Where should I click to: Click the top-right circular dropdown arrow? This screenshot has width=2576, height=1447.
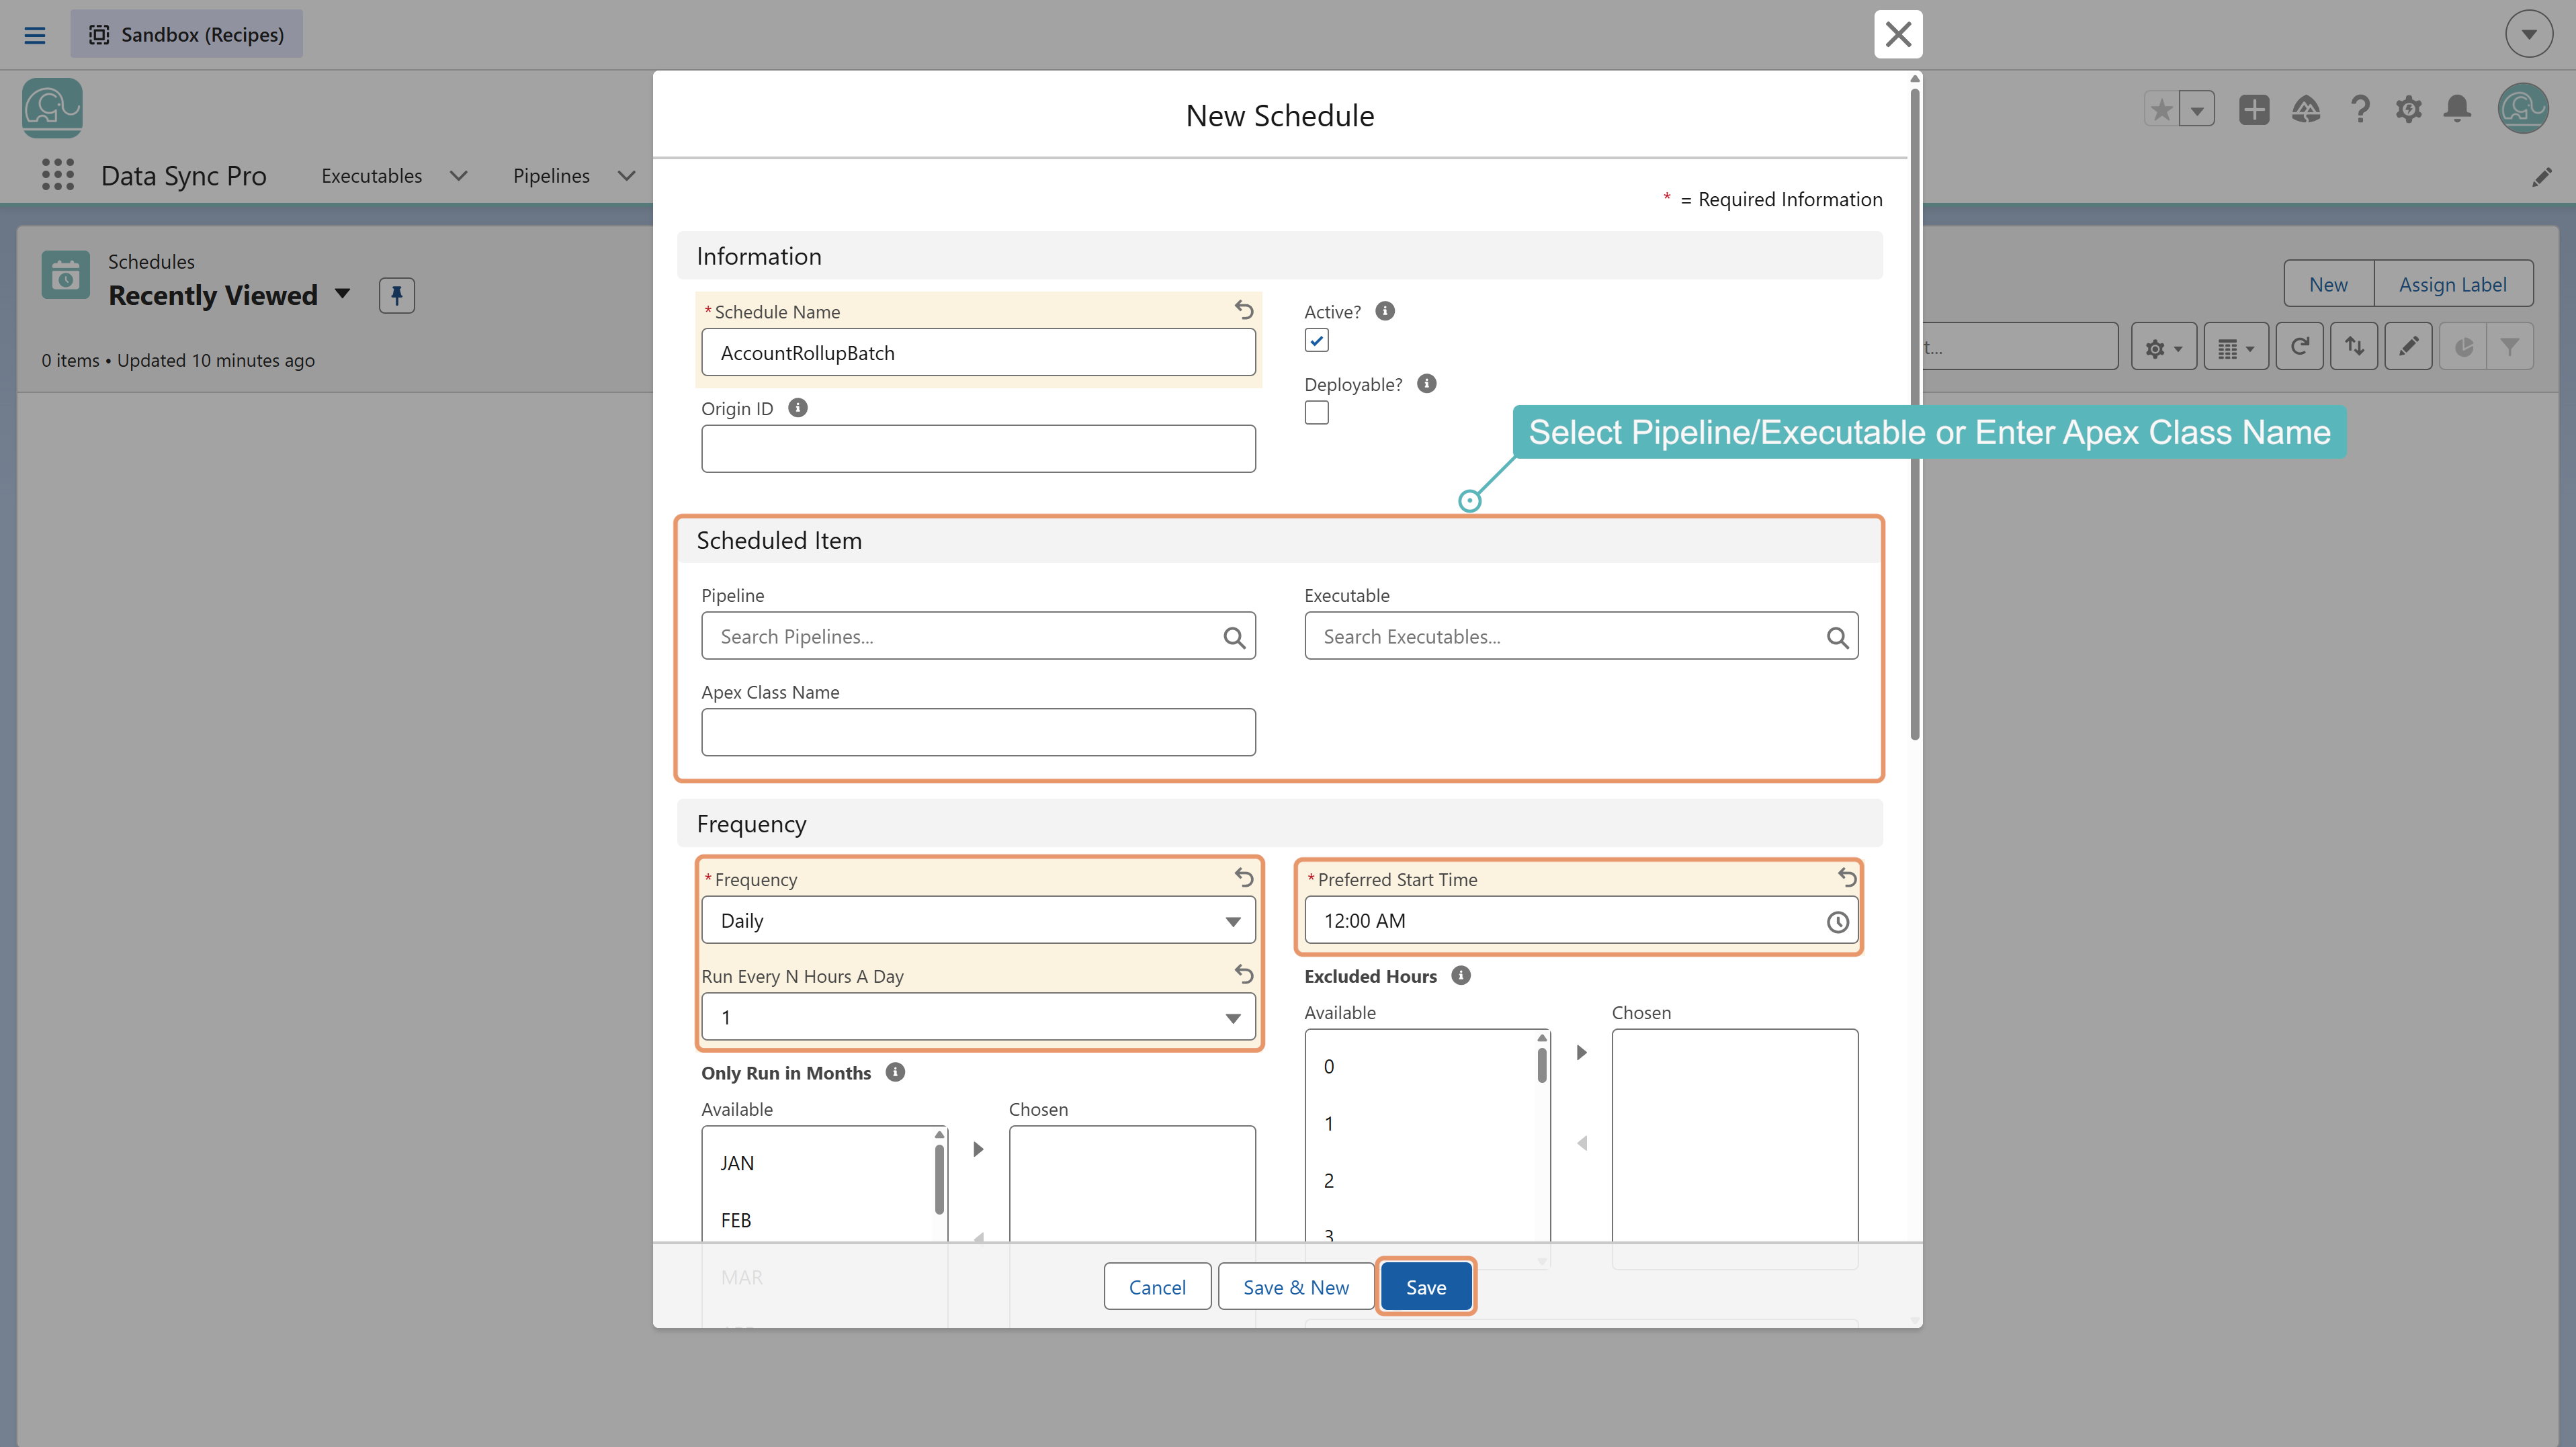pyautogui.click(x=2529, y=34)
